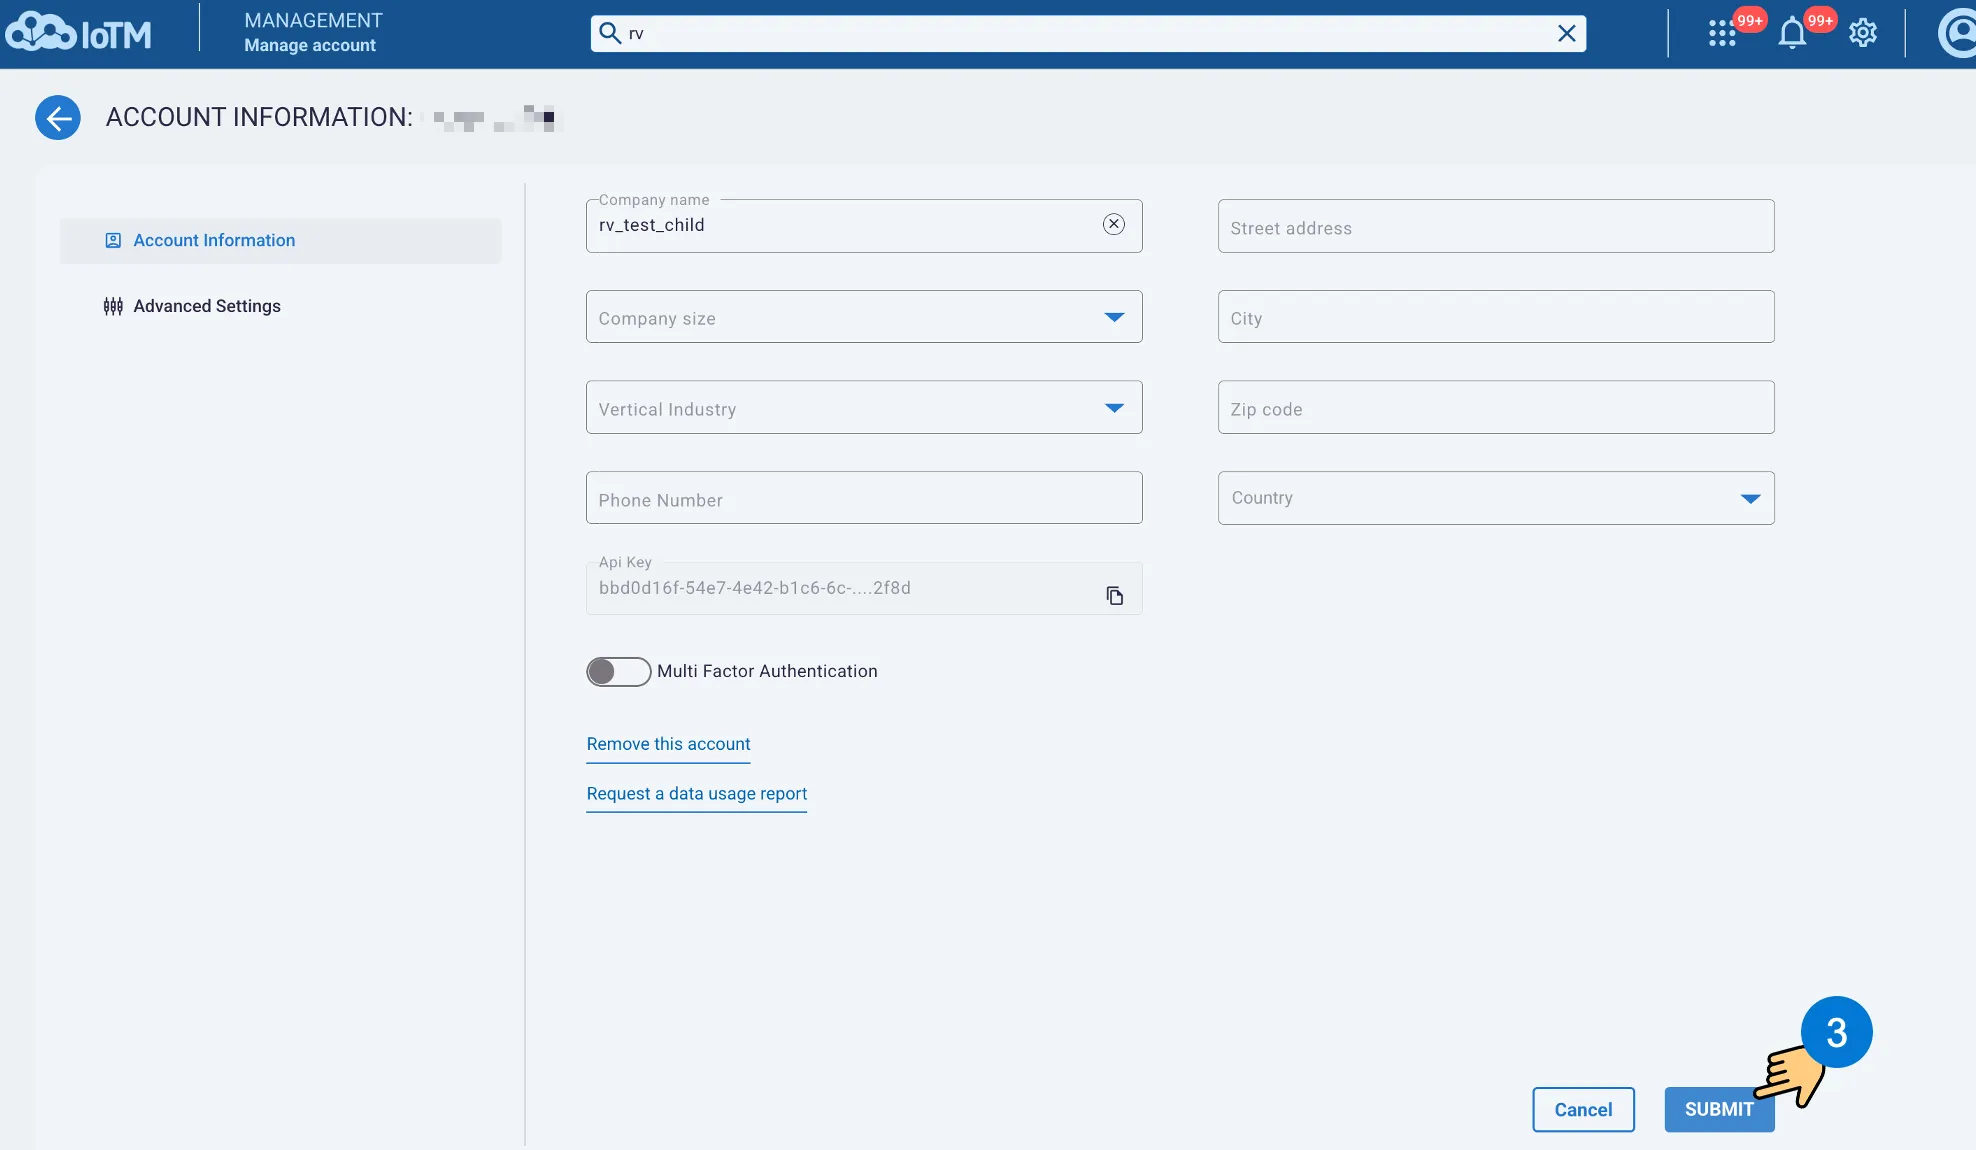1976x1150 pixels.
Task: Click the Remove this account link
Action: (x=668, y=744)
